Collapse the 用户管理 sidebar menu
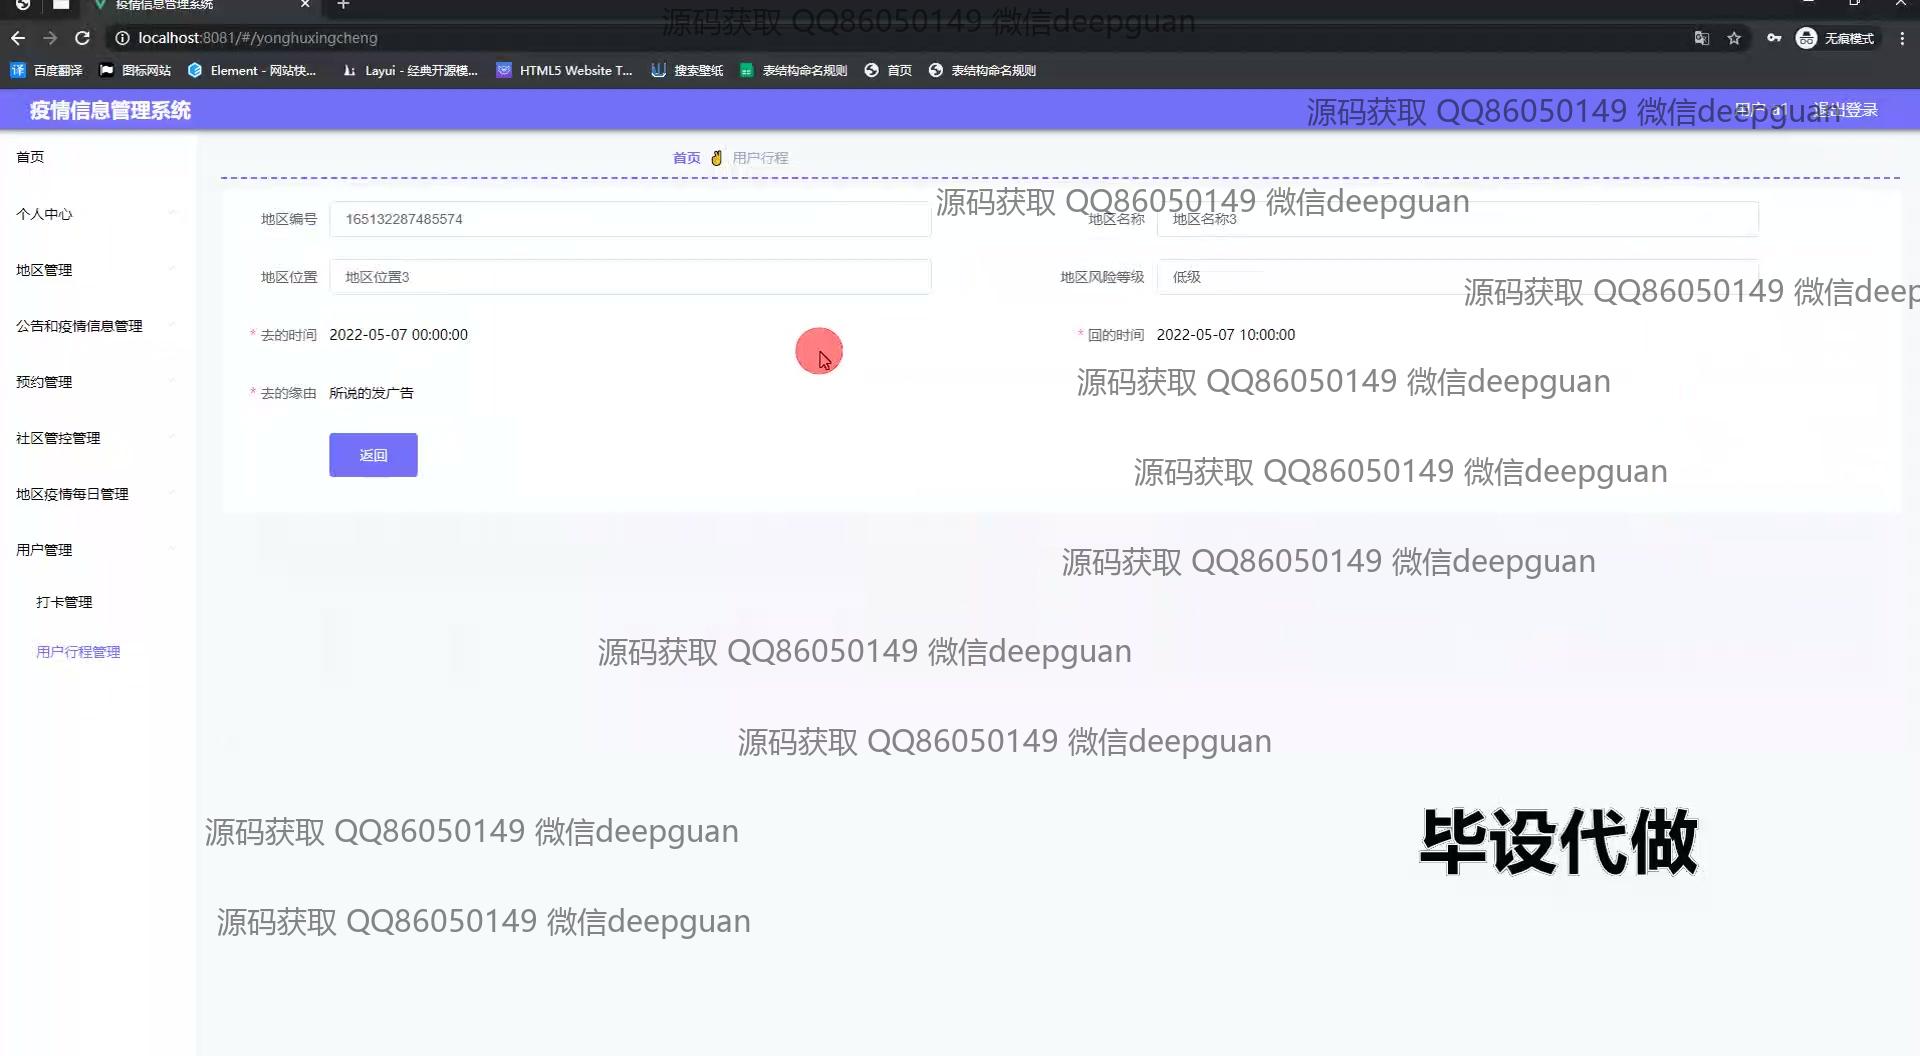The width and height of the screenshot is (1920, 1056). coord(98,550)
